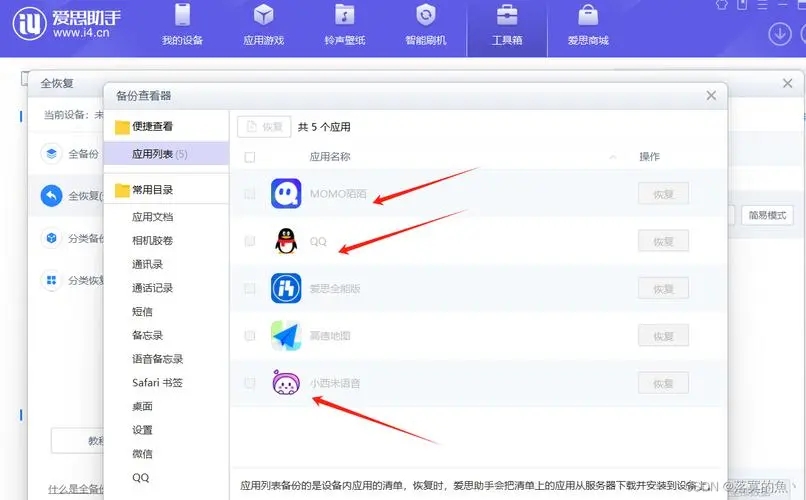
Task: Tick the MOMO陌陌 row checkbox
Action: pos(250,194)
